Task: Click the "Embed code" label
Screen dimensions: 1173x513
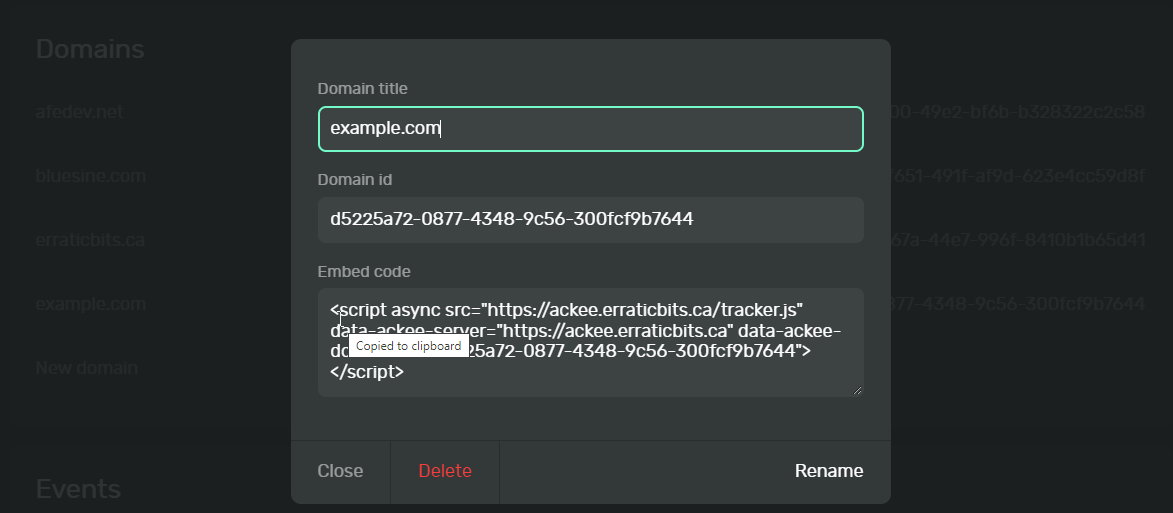Action: click(x=364, y=271)
